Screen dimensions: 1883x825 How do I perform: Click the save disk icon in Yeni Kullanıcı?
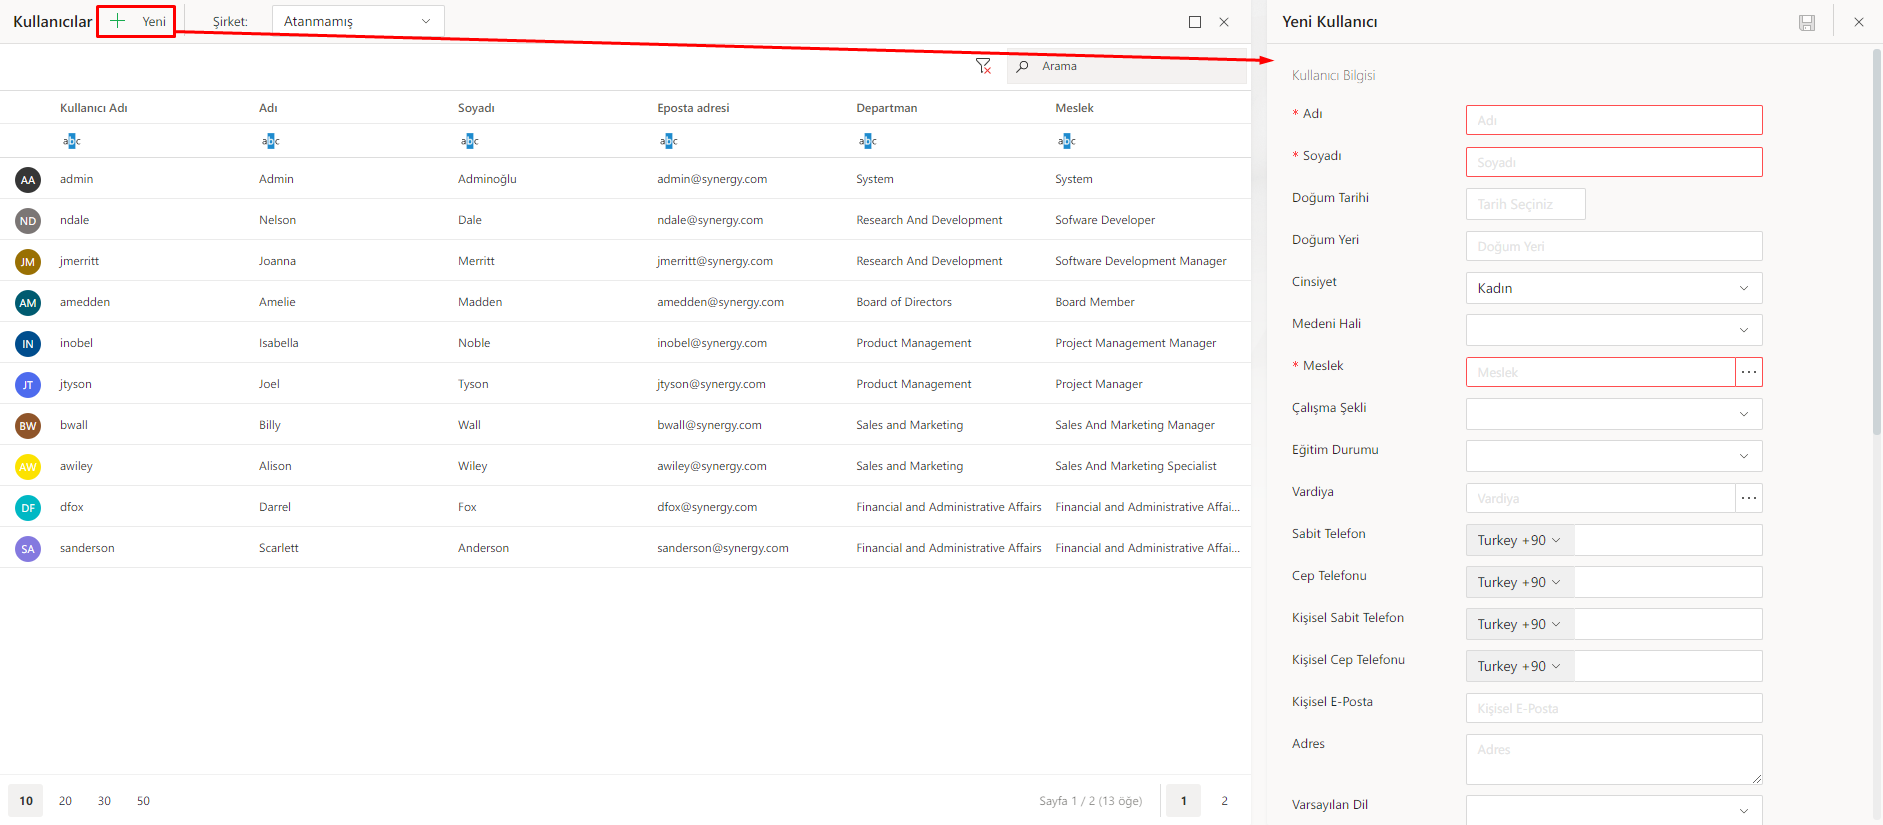1807,22
